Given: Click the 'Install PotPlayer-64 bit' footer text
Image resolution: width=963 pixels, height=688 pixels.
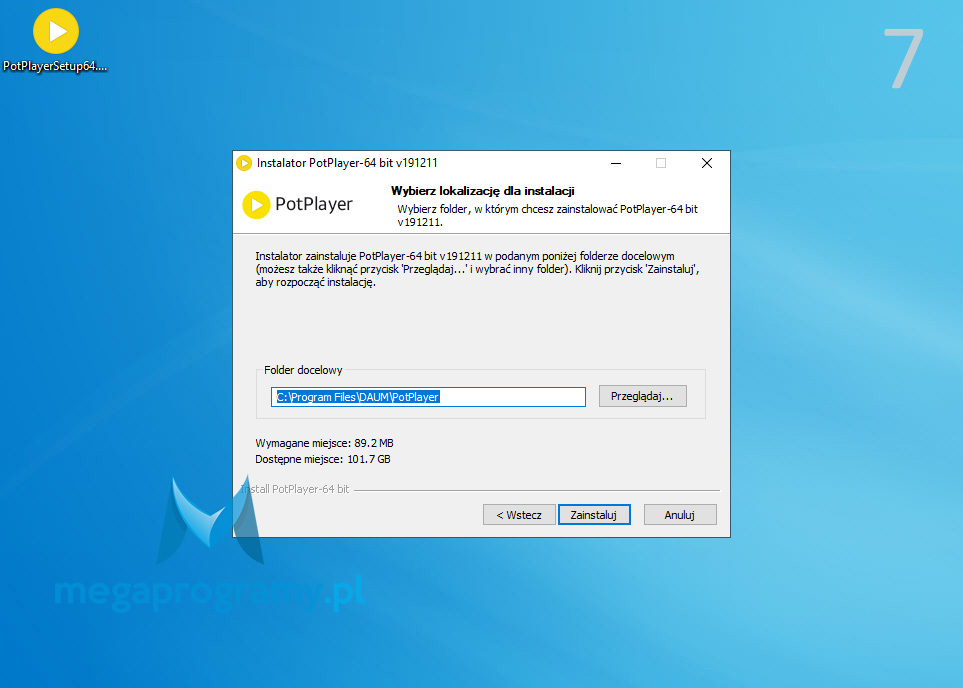Looking at the screenshot, I should (295, 489).
